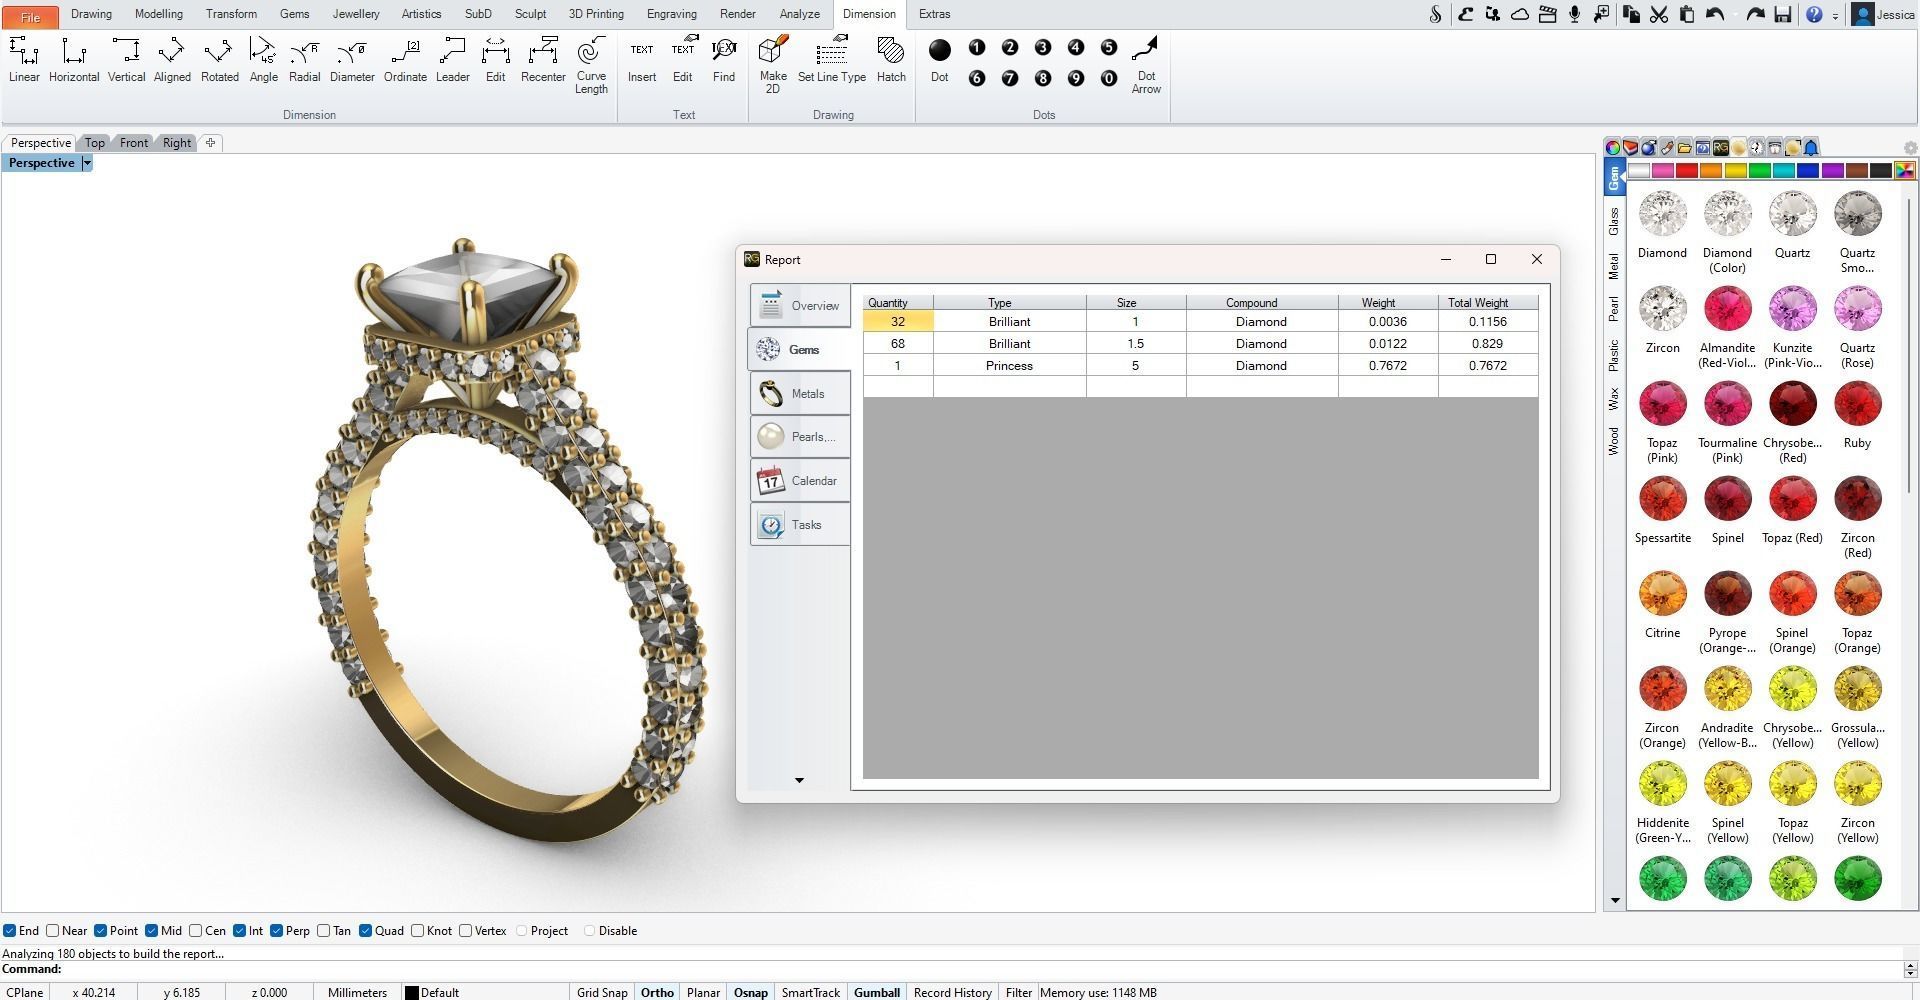Open the blue Help question icon
This screenshot has width=1920, height=1000.
pyautogui.click(x=1814, y=14)
